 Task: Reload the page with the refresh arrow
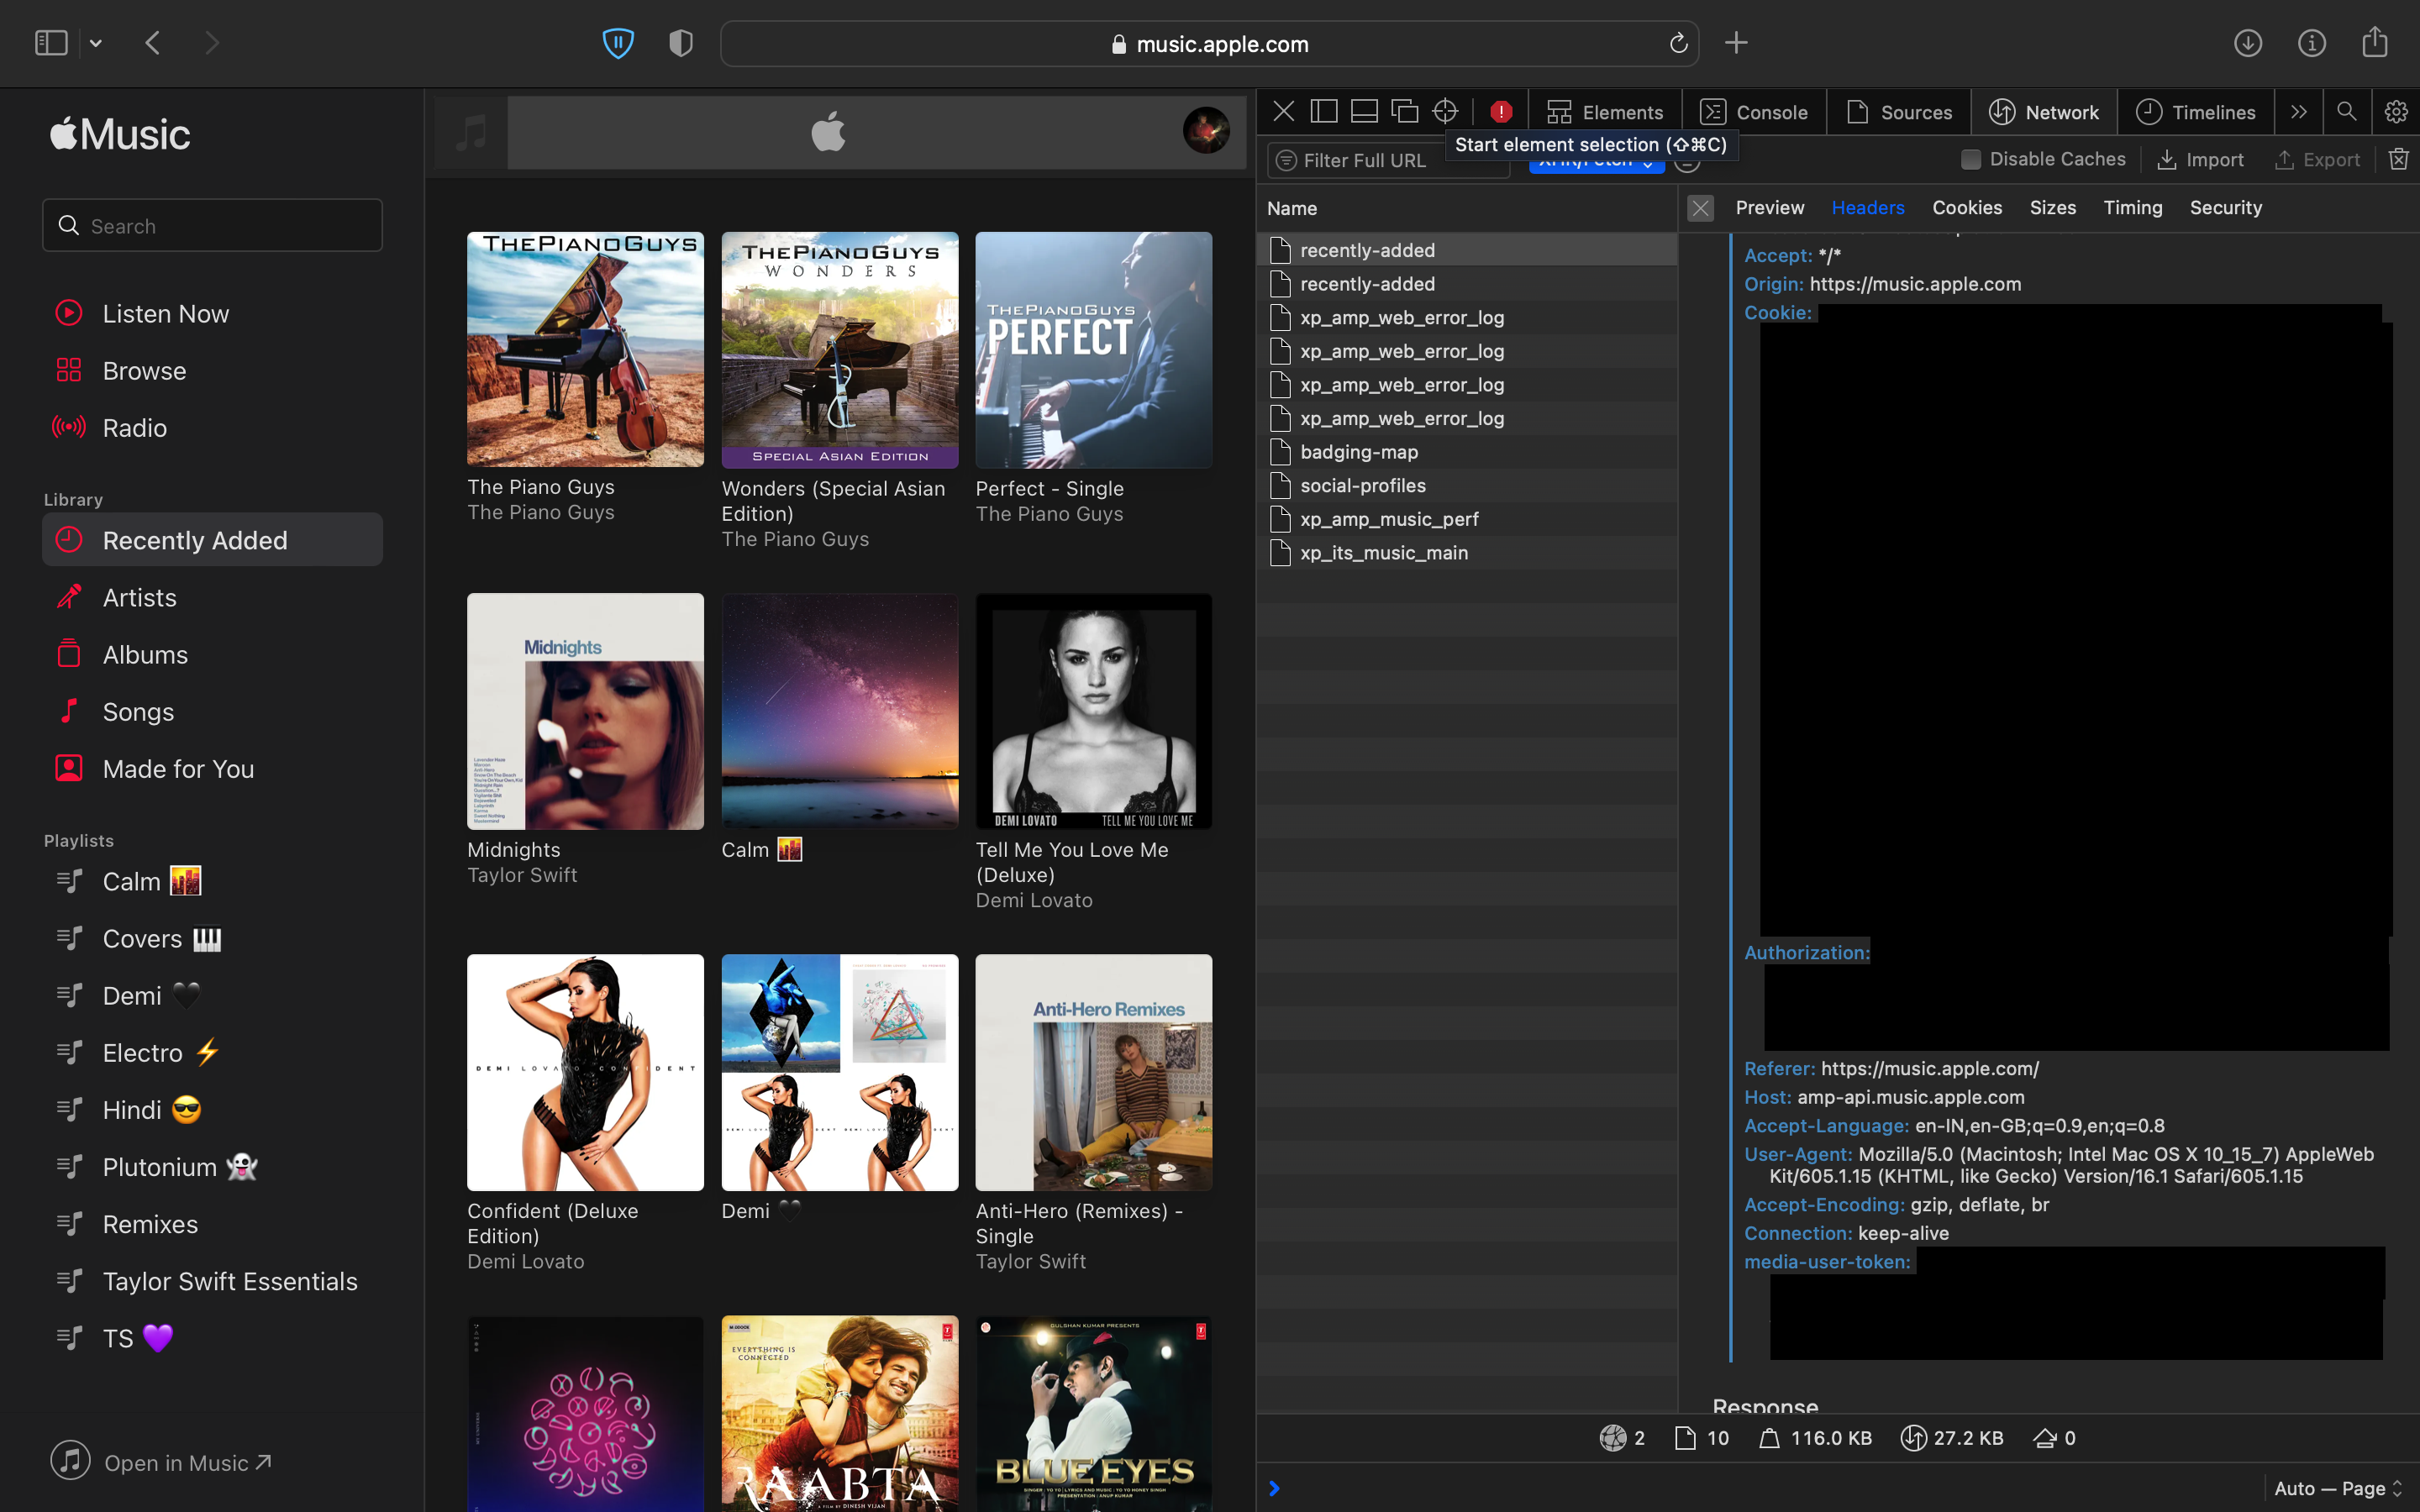(x=1679, y=43)
